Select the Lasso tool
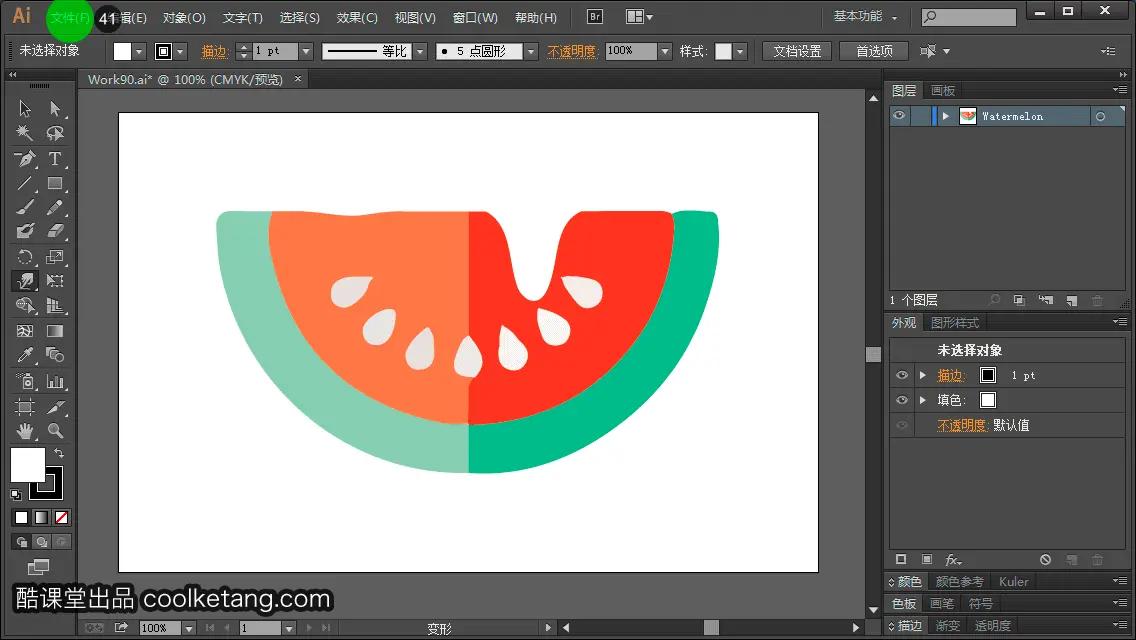Screen dimensions: 1136x640 [x=55, y=133]
